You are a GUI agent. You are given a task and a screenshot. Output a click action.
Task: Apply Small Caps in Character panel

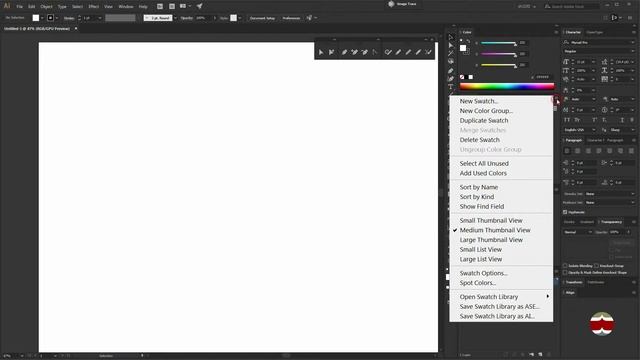tap(577, 120)
